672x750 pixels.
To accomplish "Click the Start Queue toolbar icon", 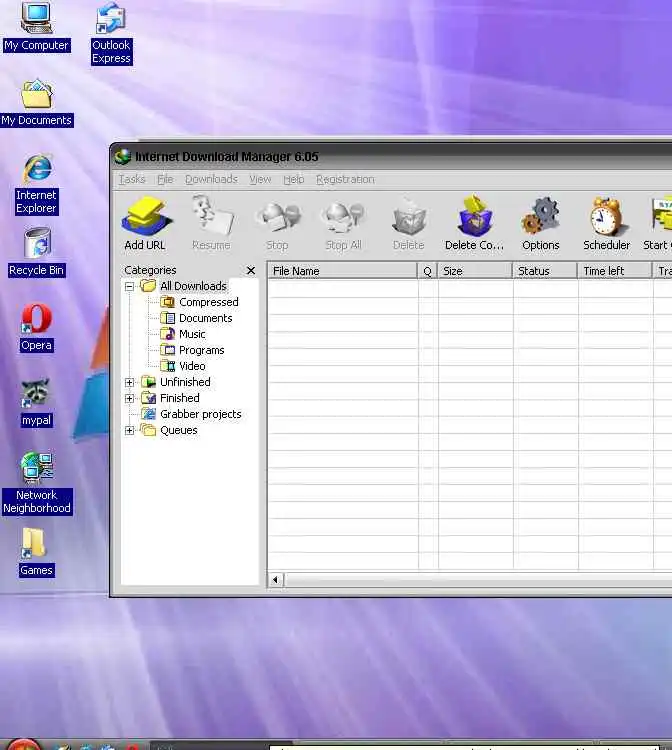I will 660,224.
